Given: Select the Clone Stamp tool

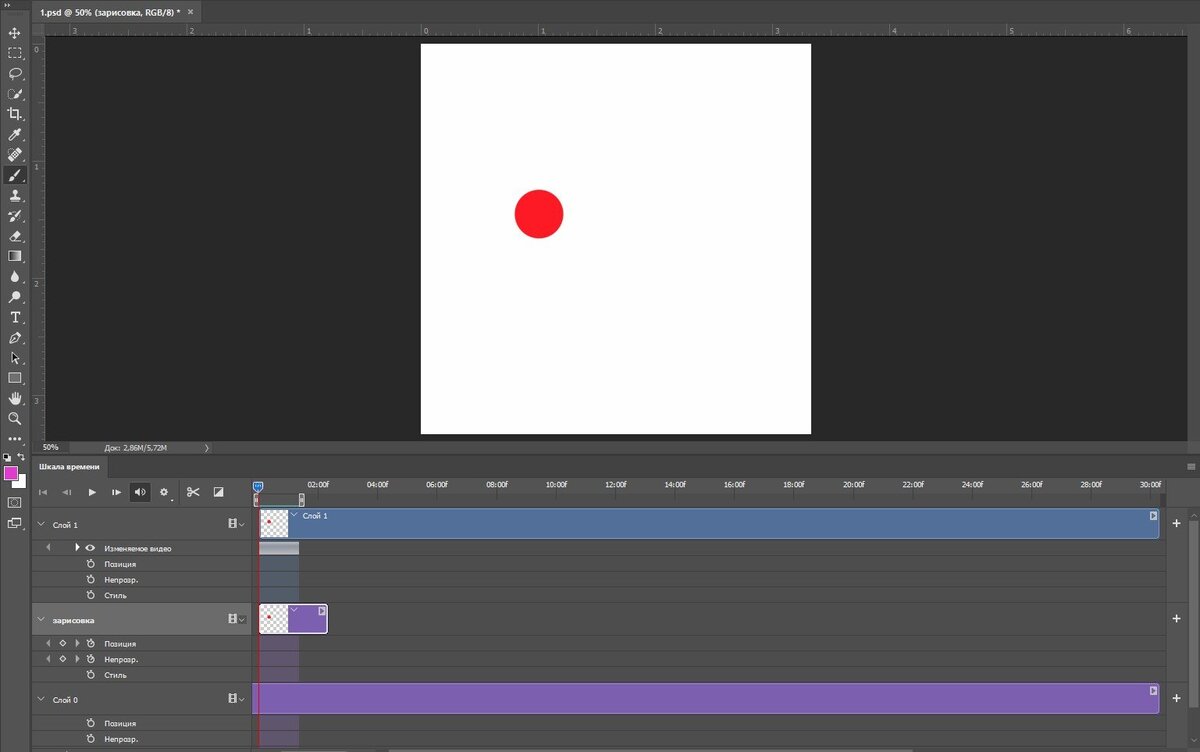Looking at the screenshot, I should coord(15,195).
